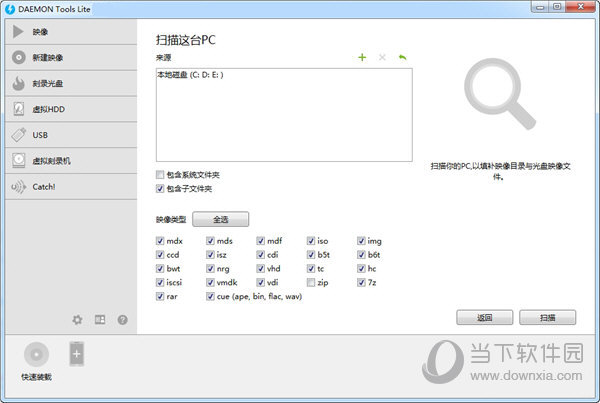Image resolution: width=600 pixels, height=403 pixels.
Task: Toggle the rar file type checkbox
Action: [160, 296]
